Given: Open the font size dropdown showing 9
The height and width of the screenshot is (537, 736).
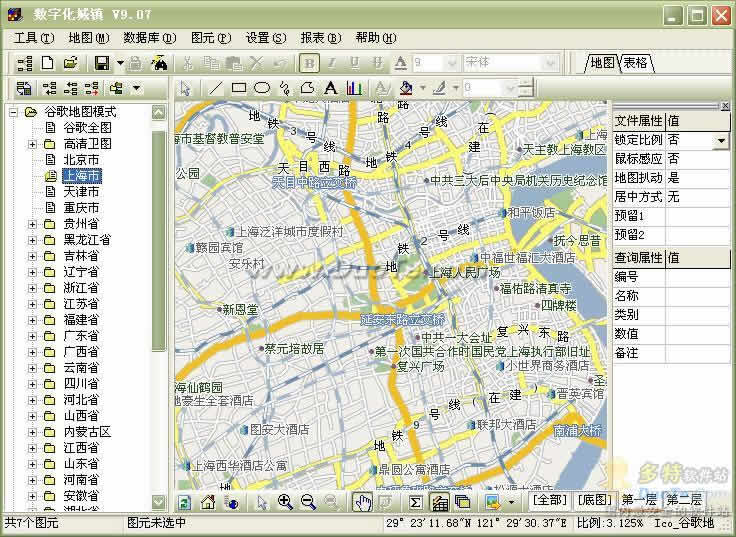Looking at the screenshot, I should pyautogui.click(x=452, y=63).
